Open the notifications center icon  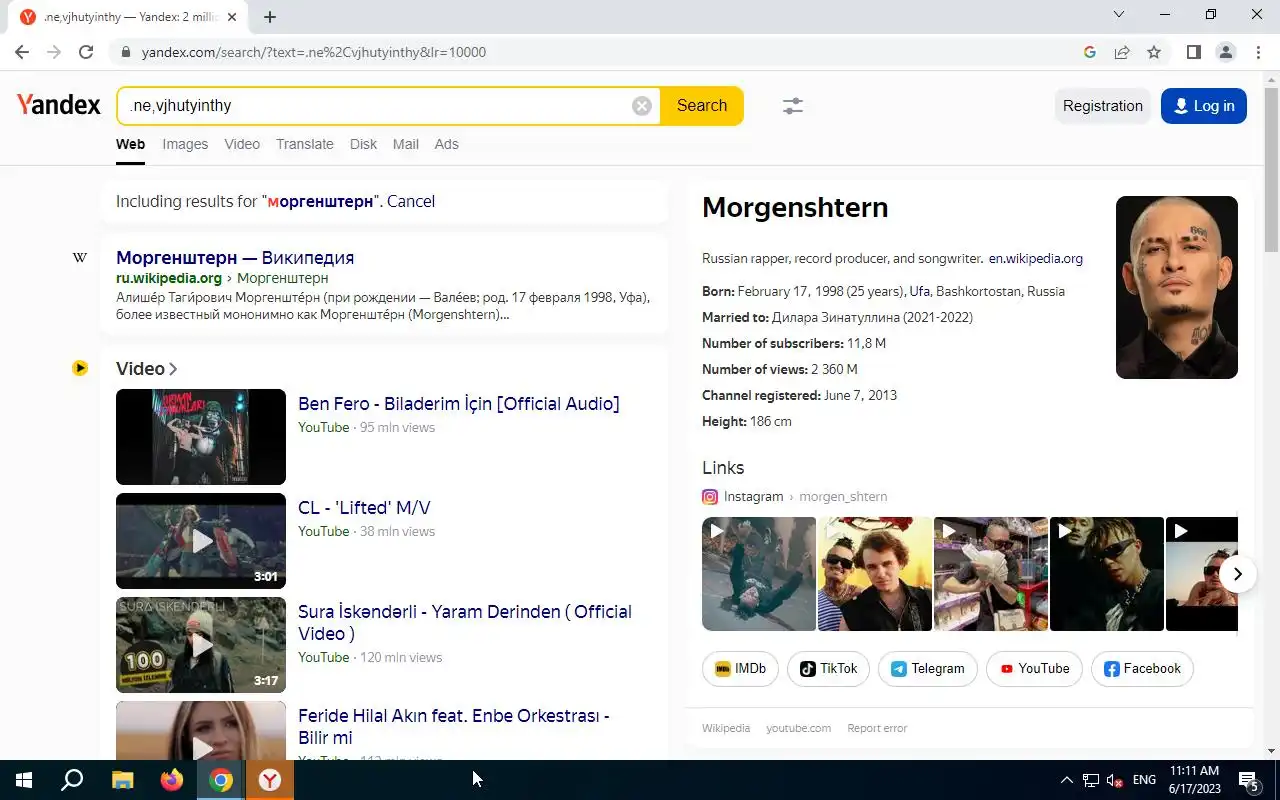click(1248, 780)
